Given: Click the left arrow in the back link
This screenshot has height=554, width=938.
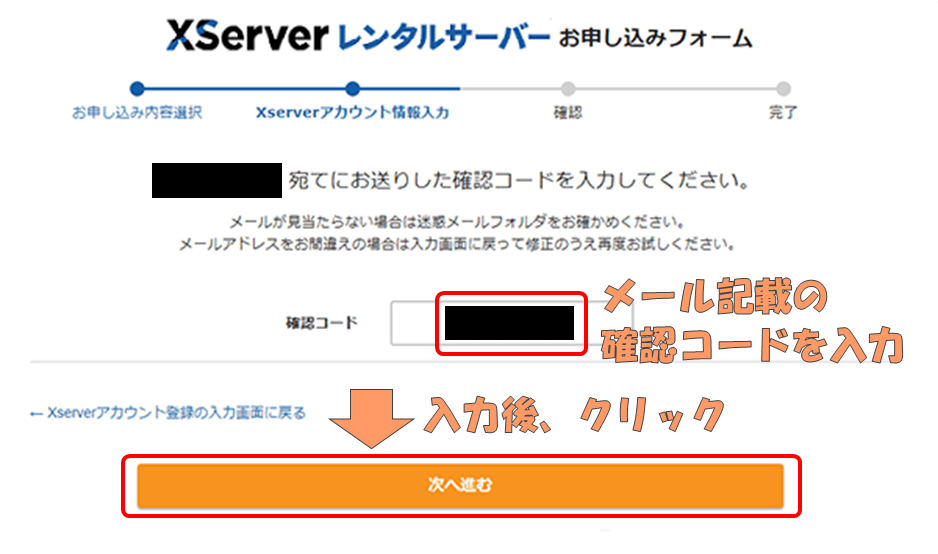Looking at the screenshot, I should 37,412.
